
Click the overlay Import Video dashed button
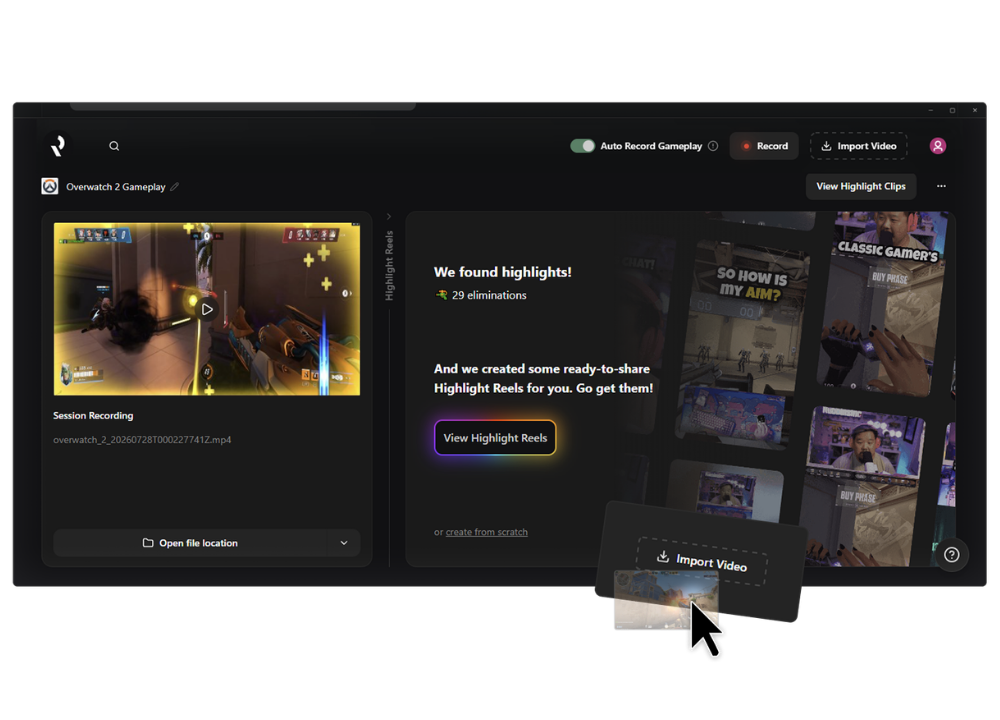702,561
